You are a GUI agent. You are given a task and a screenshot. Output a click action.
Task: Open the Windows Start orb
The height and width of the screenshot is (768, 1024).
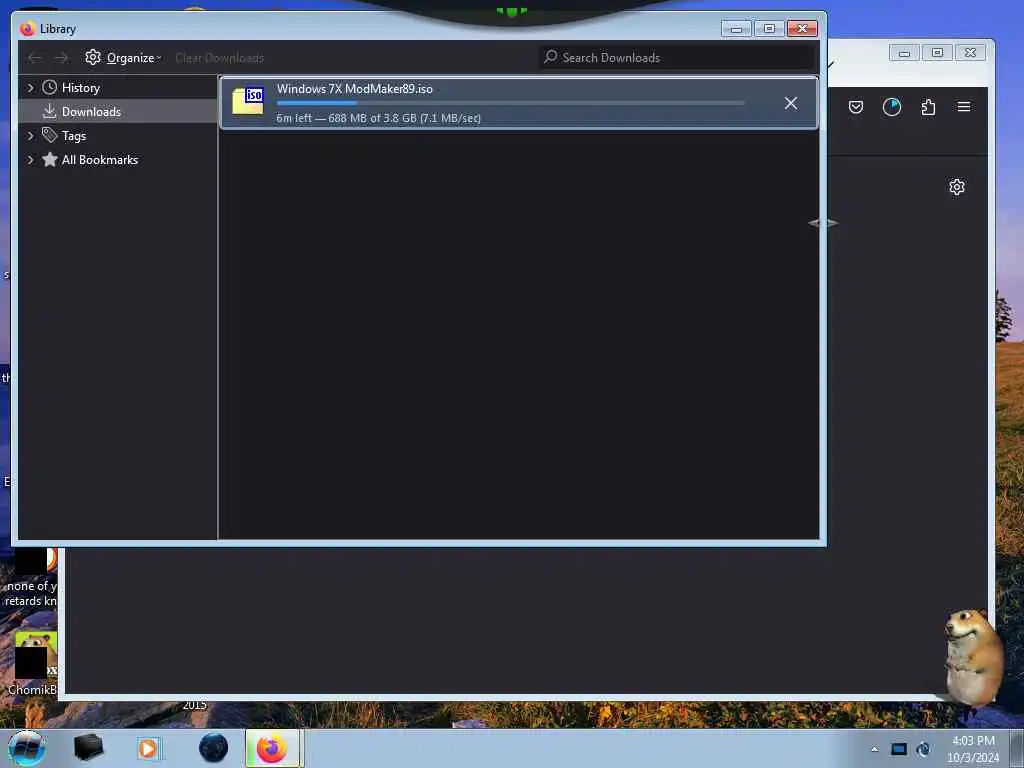pyautogui.click(x=27, y=748)
